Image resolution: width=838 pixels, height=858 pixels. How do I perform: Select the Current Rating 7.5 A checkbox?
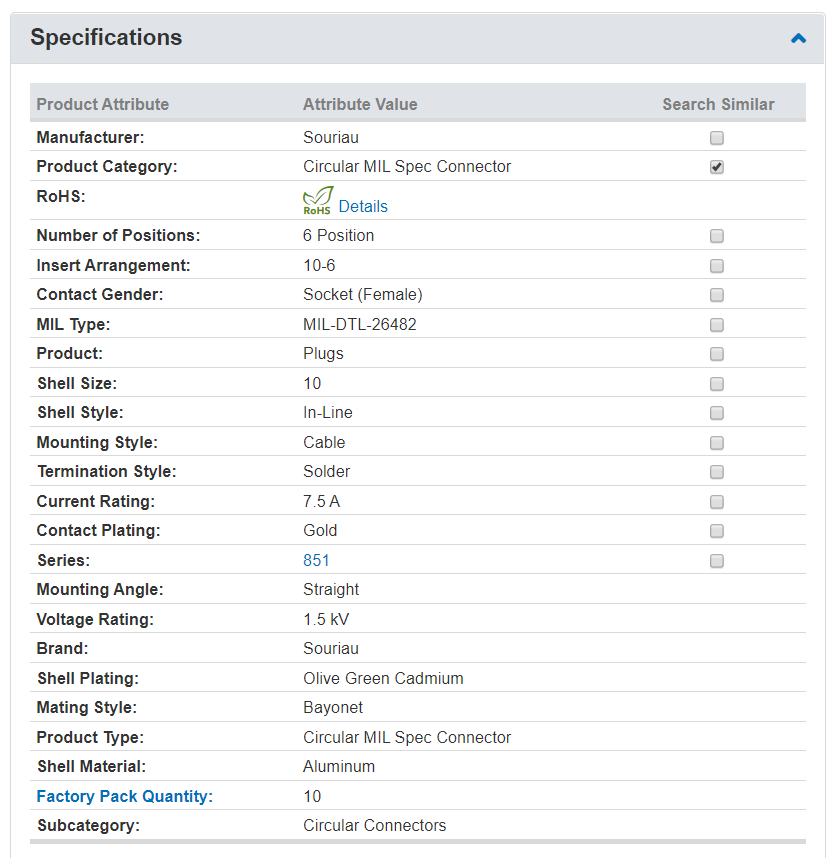716,502
